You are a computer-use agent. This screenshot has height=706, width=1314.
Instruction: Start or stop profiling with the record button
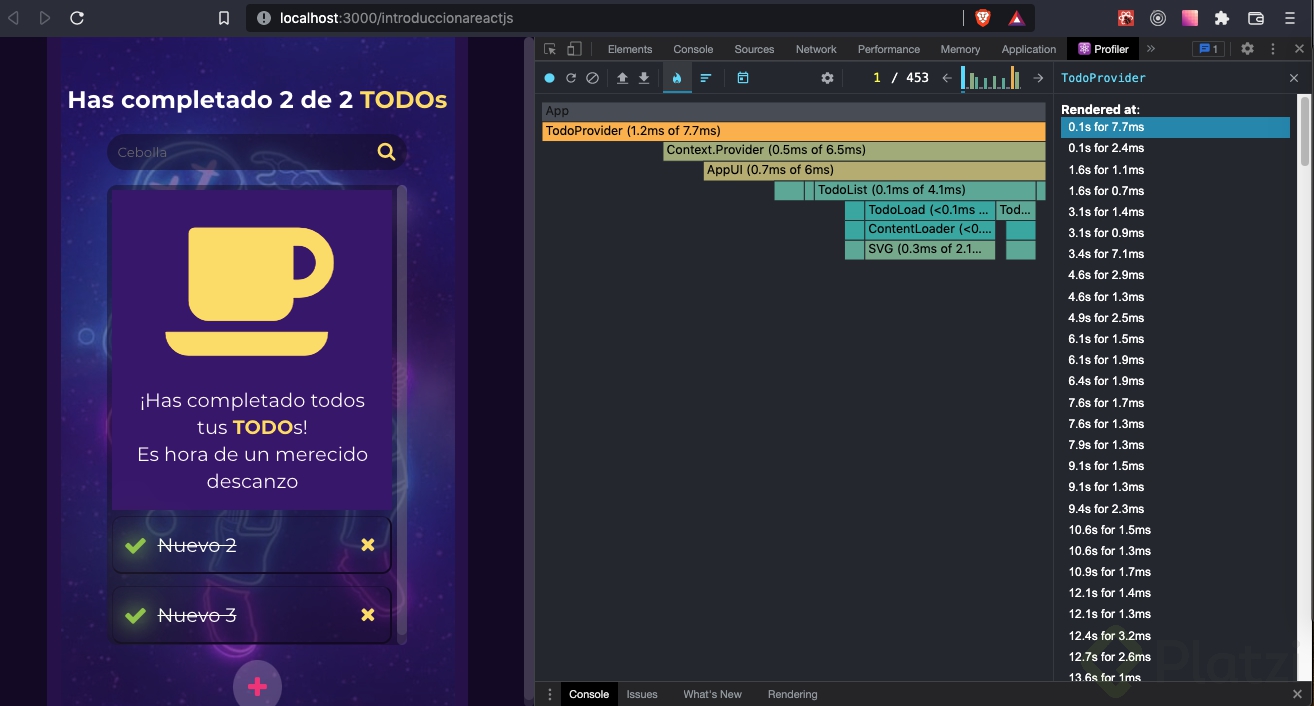click(549, 78)
